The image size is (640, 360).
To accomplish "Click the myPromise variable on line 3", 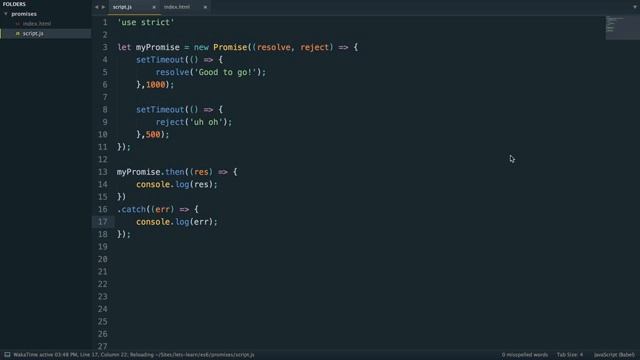I will coord(158,47).
